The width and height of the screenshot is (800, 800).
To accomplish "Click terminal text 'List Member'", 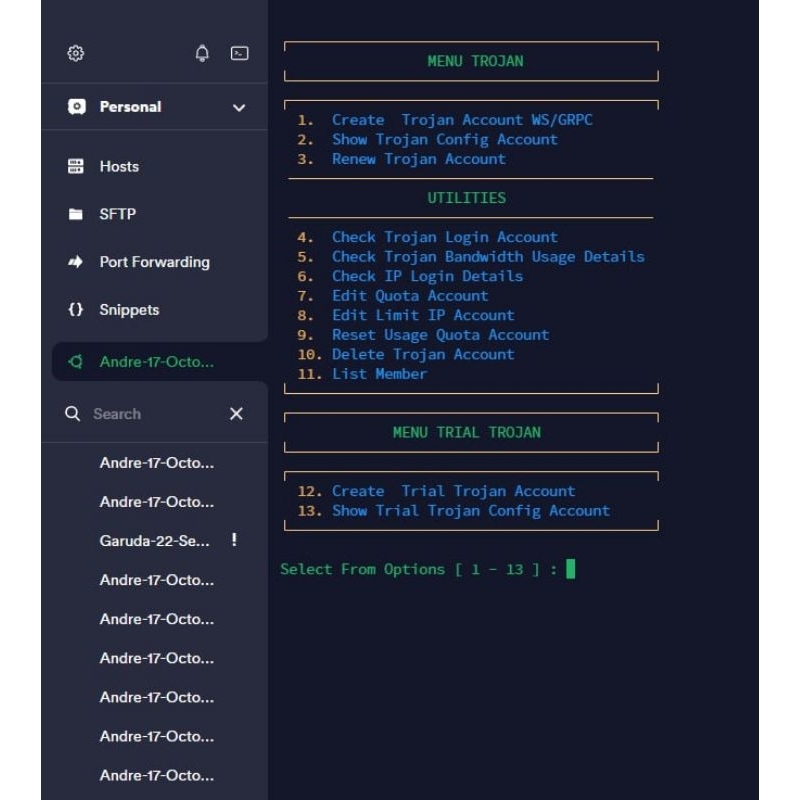I will 379,374.
